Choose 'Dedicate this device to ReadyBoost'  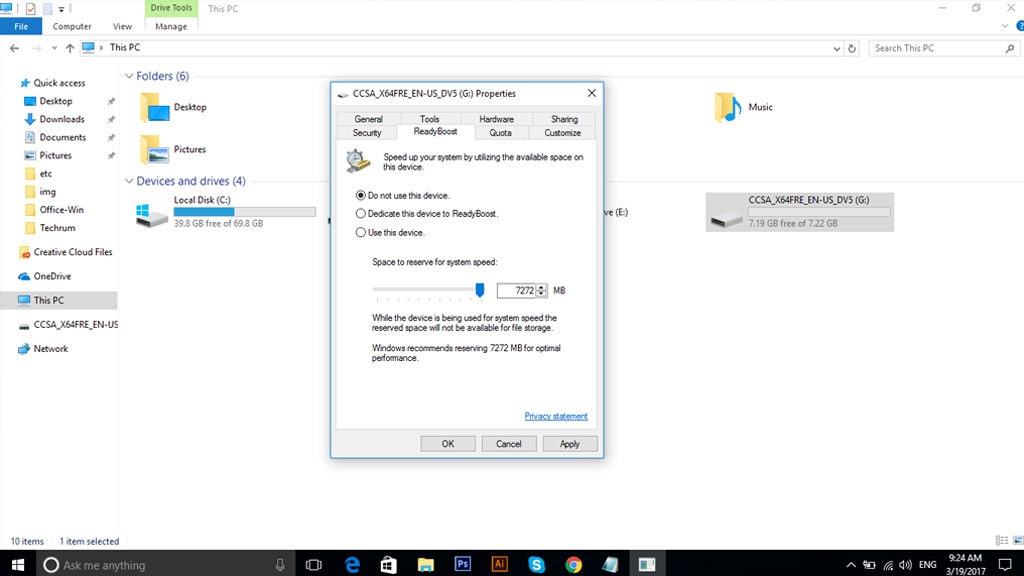coord(361,214)
